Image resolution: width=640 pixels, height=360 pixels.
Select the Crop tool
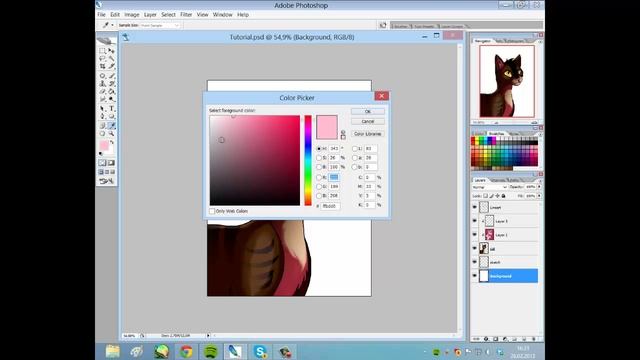tap(102, 66)
